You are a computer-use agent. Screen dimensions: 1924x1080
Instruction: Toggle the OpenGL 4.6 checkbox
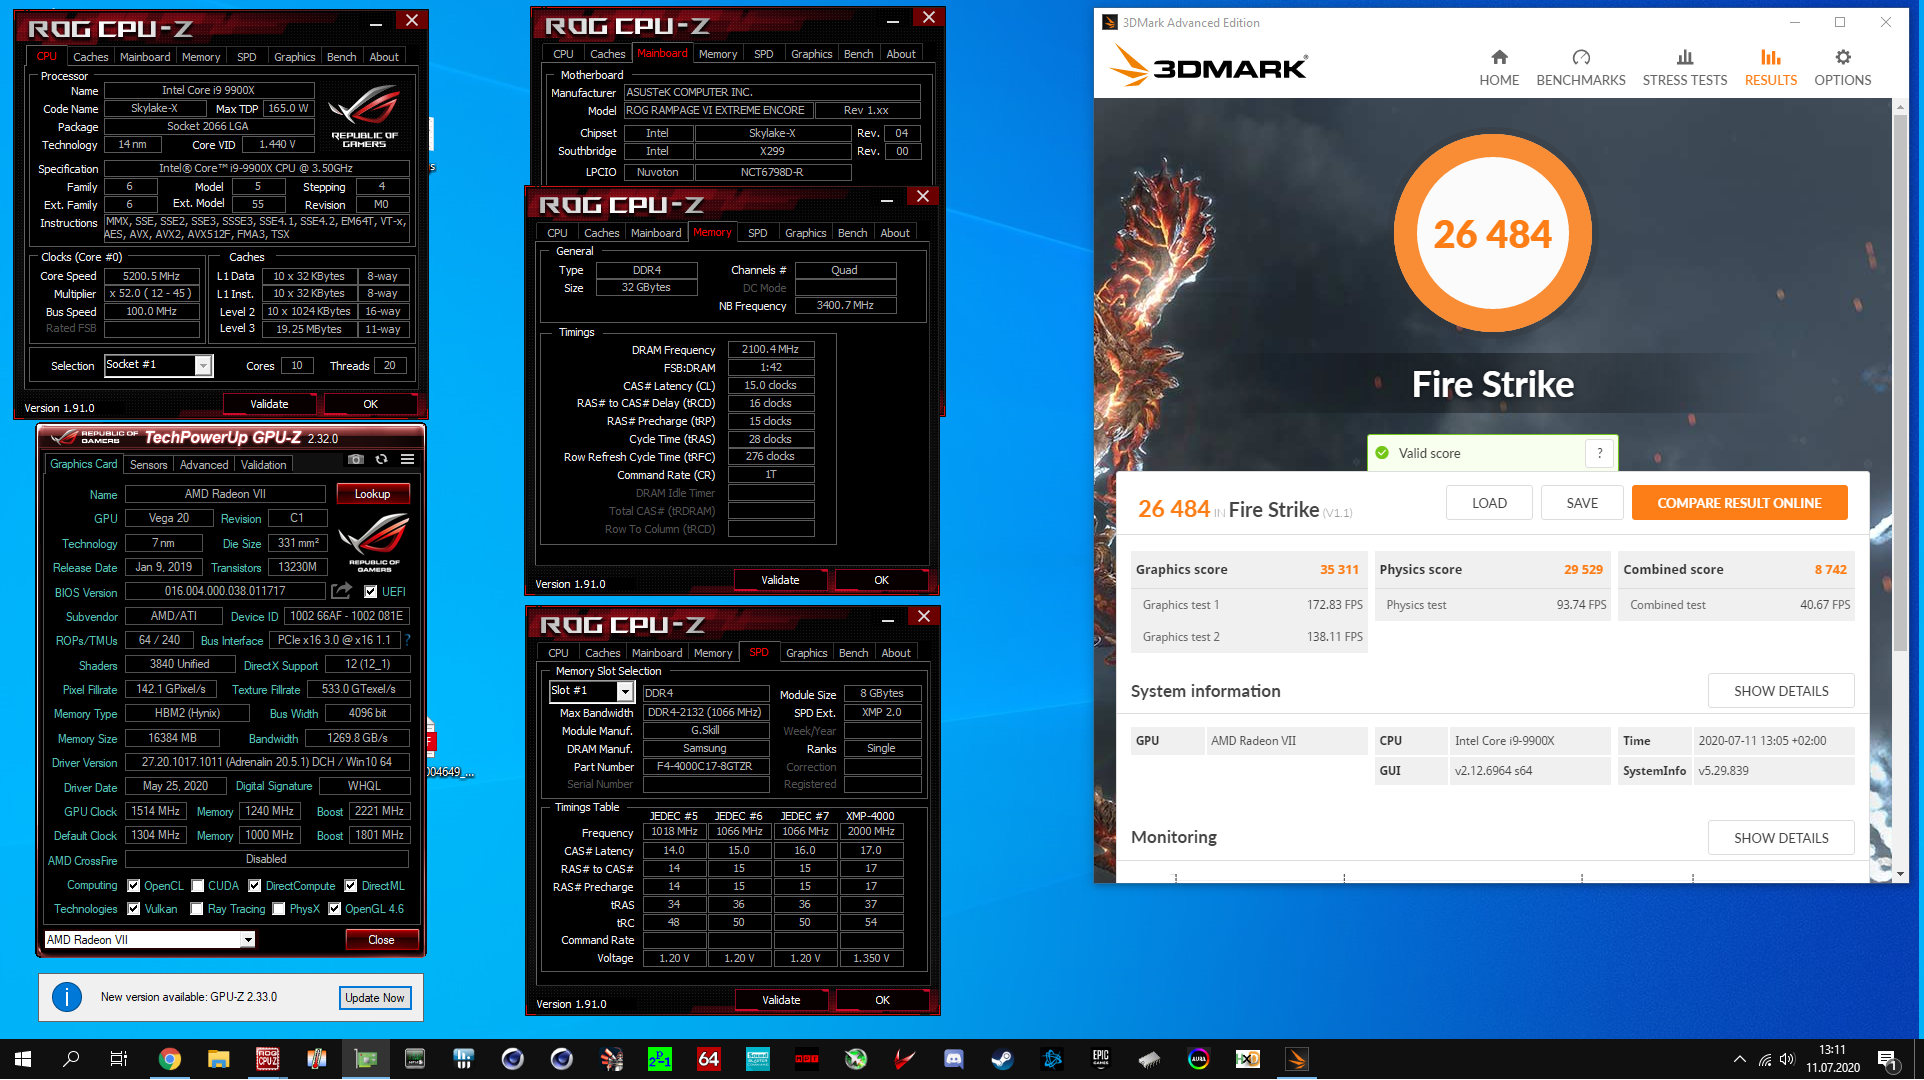point(334,908)
